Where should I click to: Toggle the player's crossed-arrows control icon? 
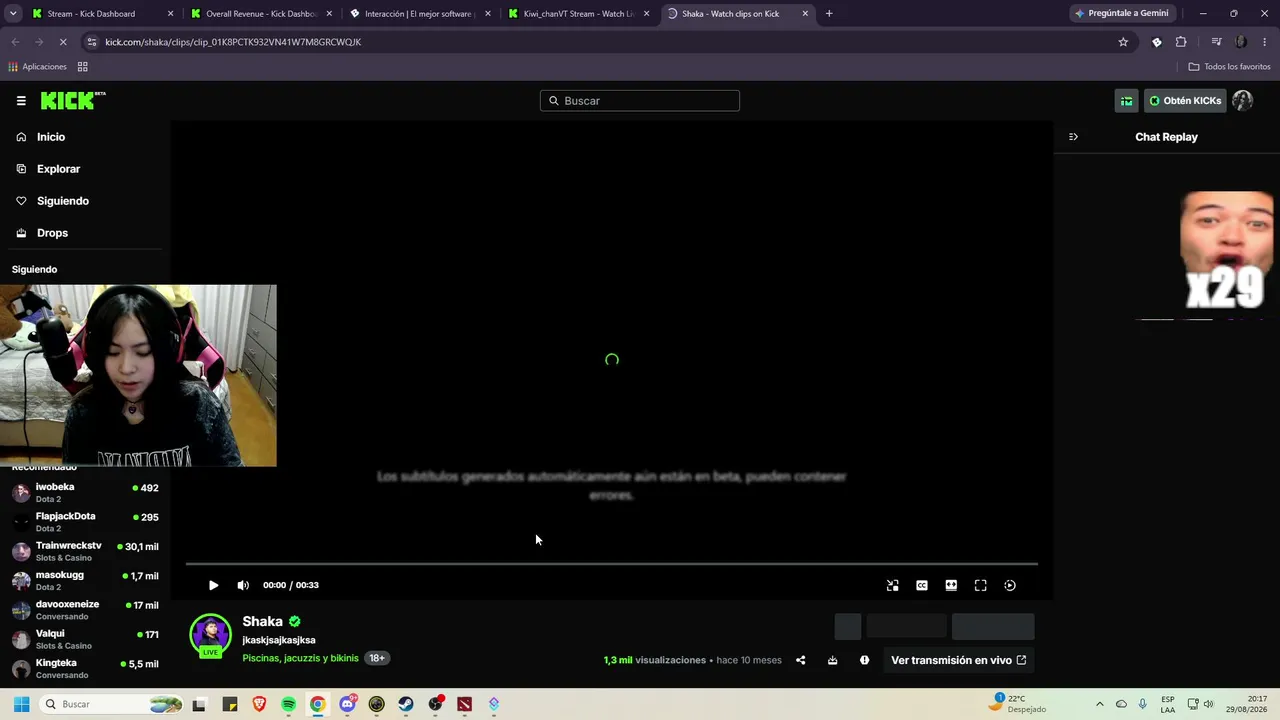[x=893, y=585]
